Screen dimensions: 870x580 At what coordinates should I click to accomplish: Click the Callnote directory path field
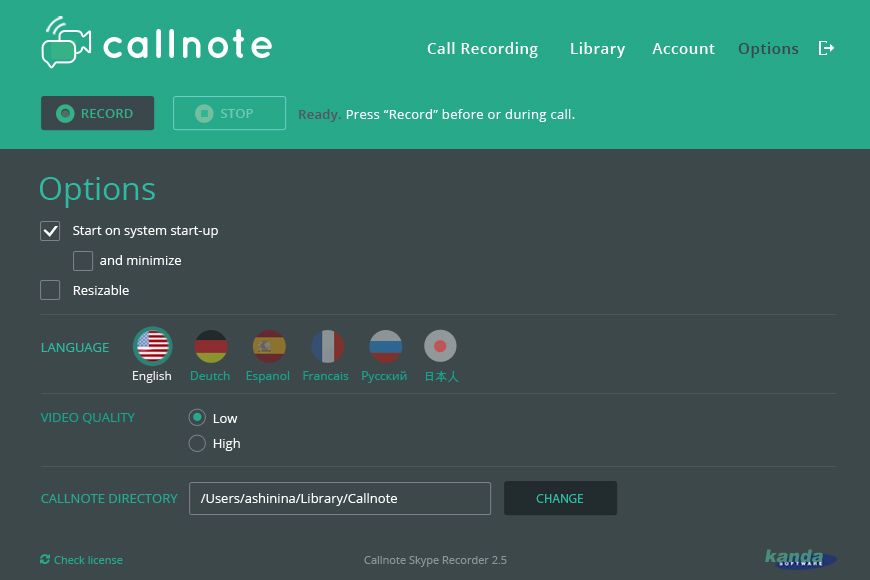point(340,498)
